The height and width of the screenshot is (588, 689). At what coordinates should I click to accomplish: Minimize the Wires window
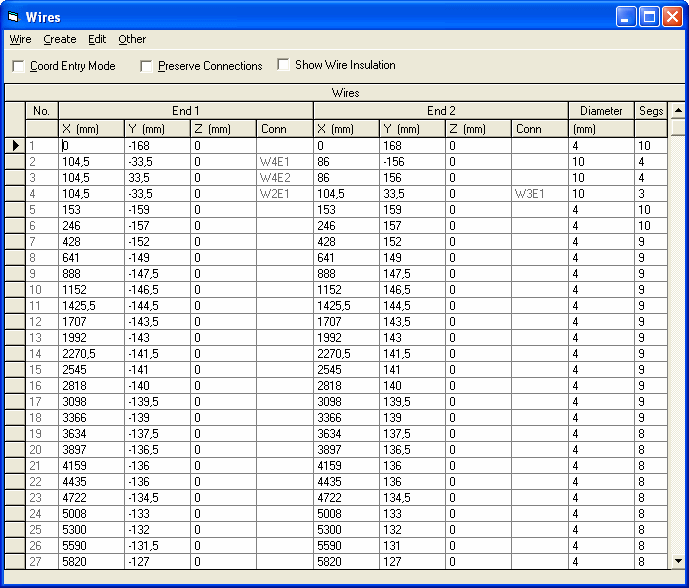tap(626, 17)
